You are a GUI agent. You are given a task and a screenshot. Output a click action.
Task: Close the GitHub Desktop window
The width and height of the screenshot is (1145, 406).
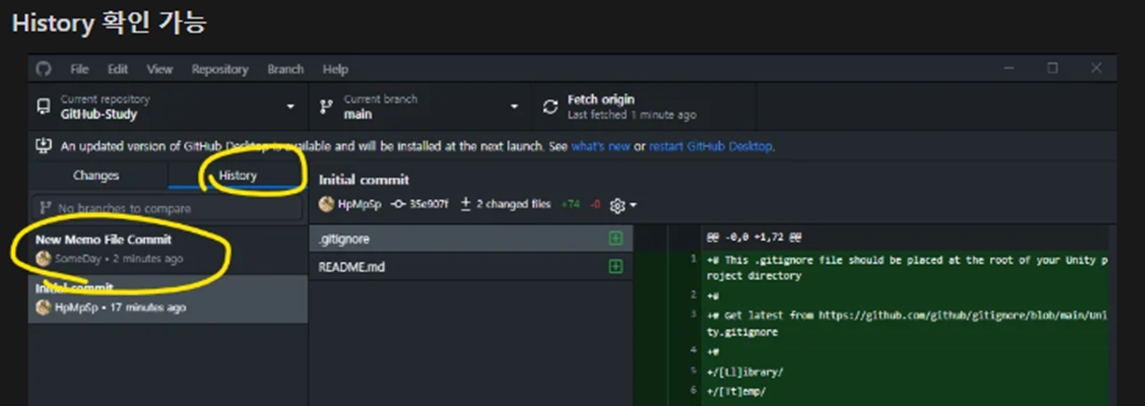tap(1096, 68)
